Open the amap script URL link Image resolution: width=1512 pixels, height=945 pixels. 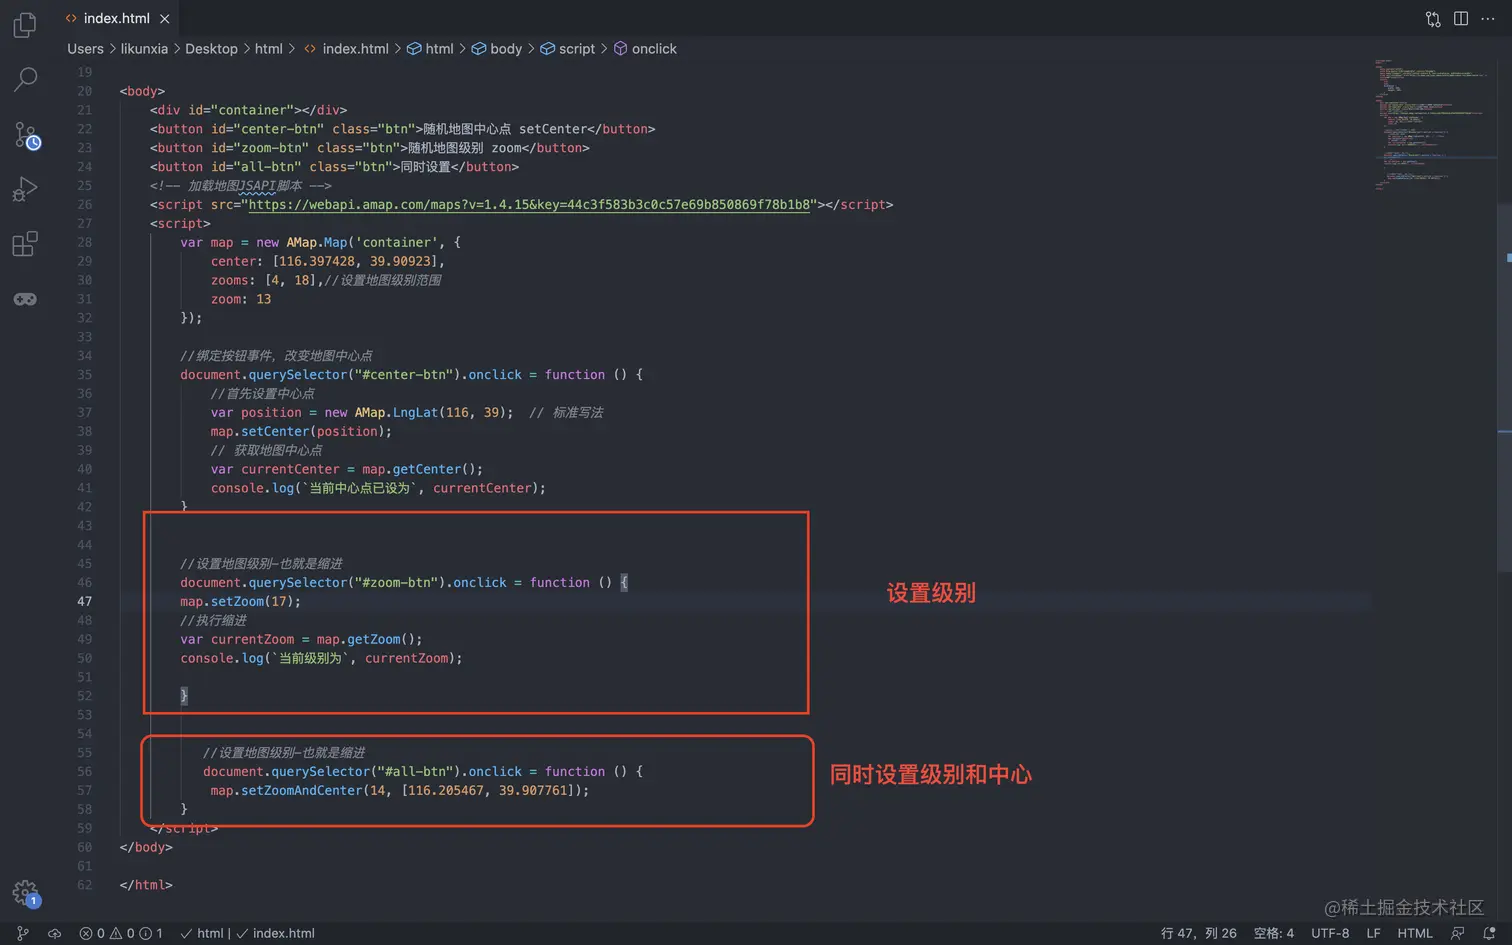(x=529, y=205)
